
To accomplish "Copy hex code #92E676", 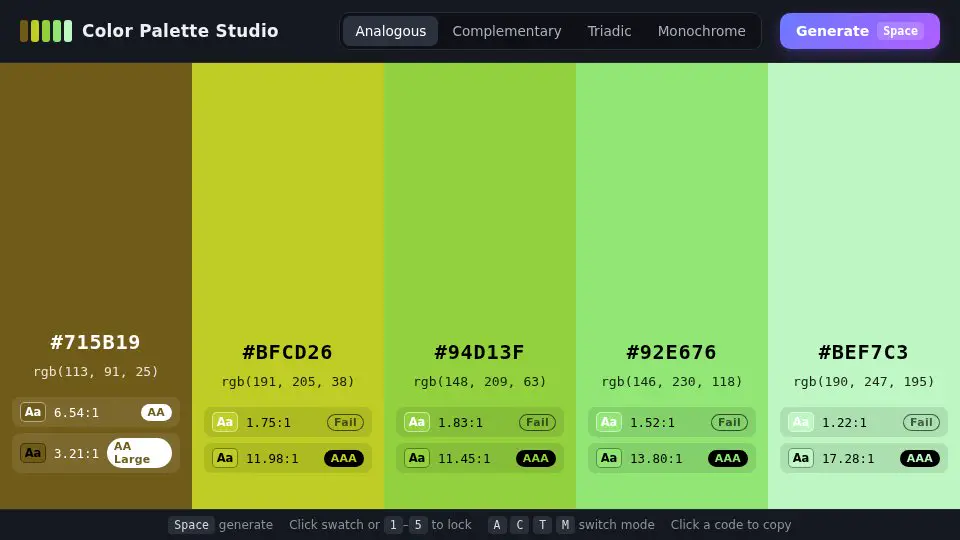I will 672,352.
